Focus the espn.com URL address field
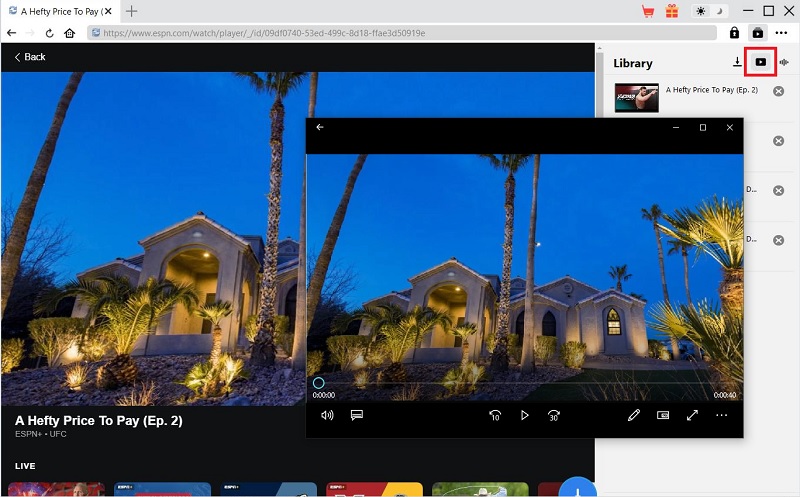The height and width of the screenshot is (497, 800). 402,33
